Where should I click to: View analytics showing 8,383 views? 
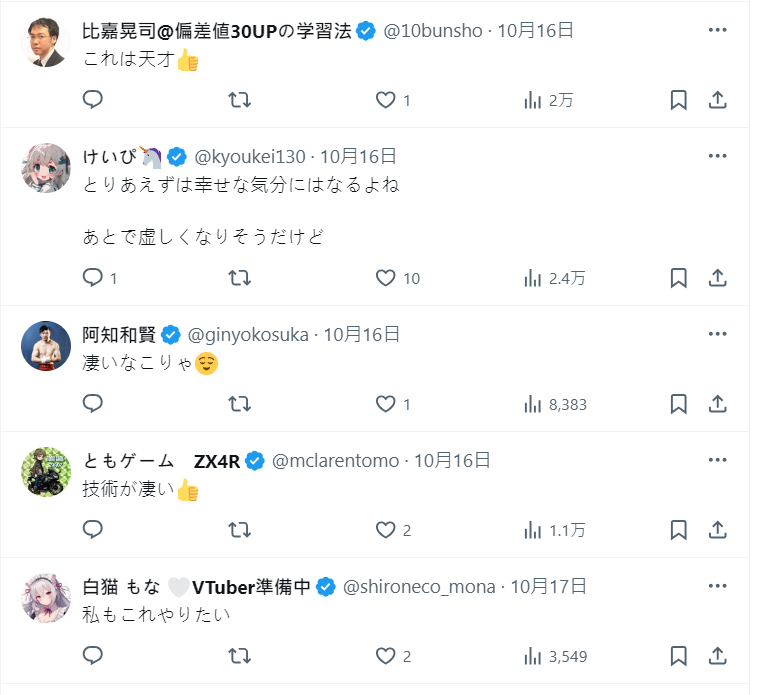coord(555,404)
